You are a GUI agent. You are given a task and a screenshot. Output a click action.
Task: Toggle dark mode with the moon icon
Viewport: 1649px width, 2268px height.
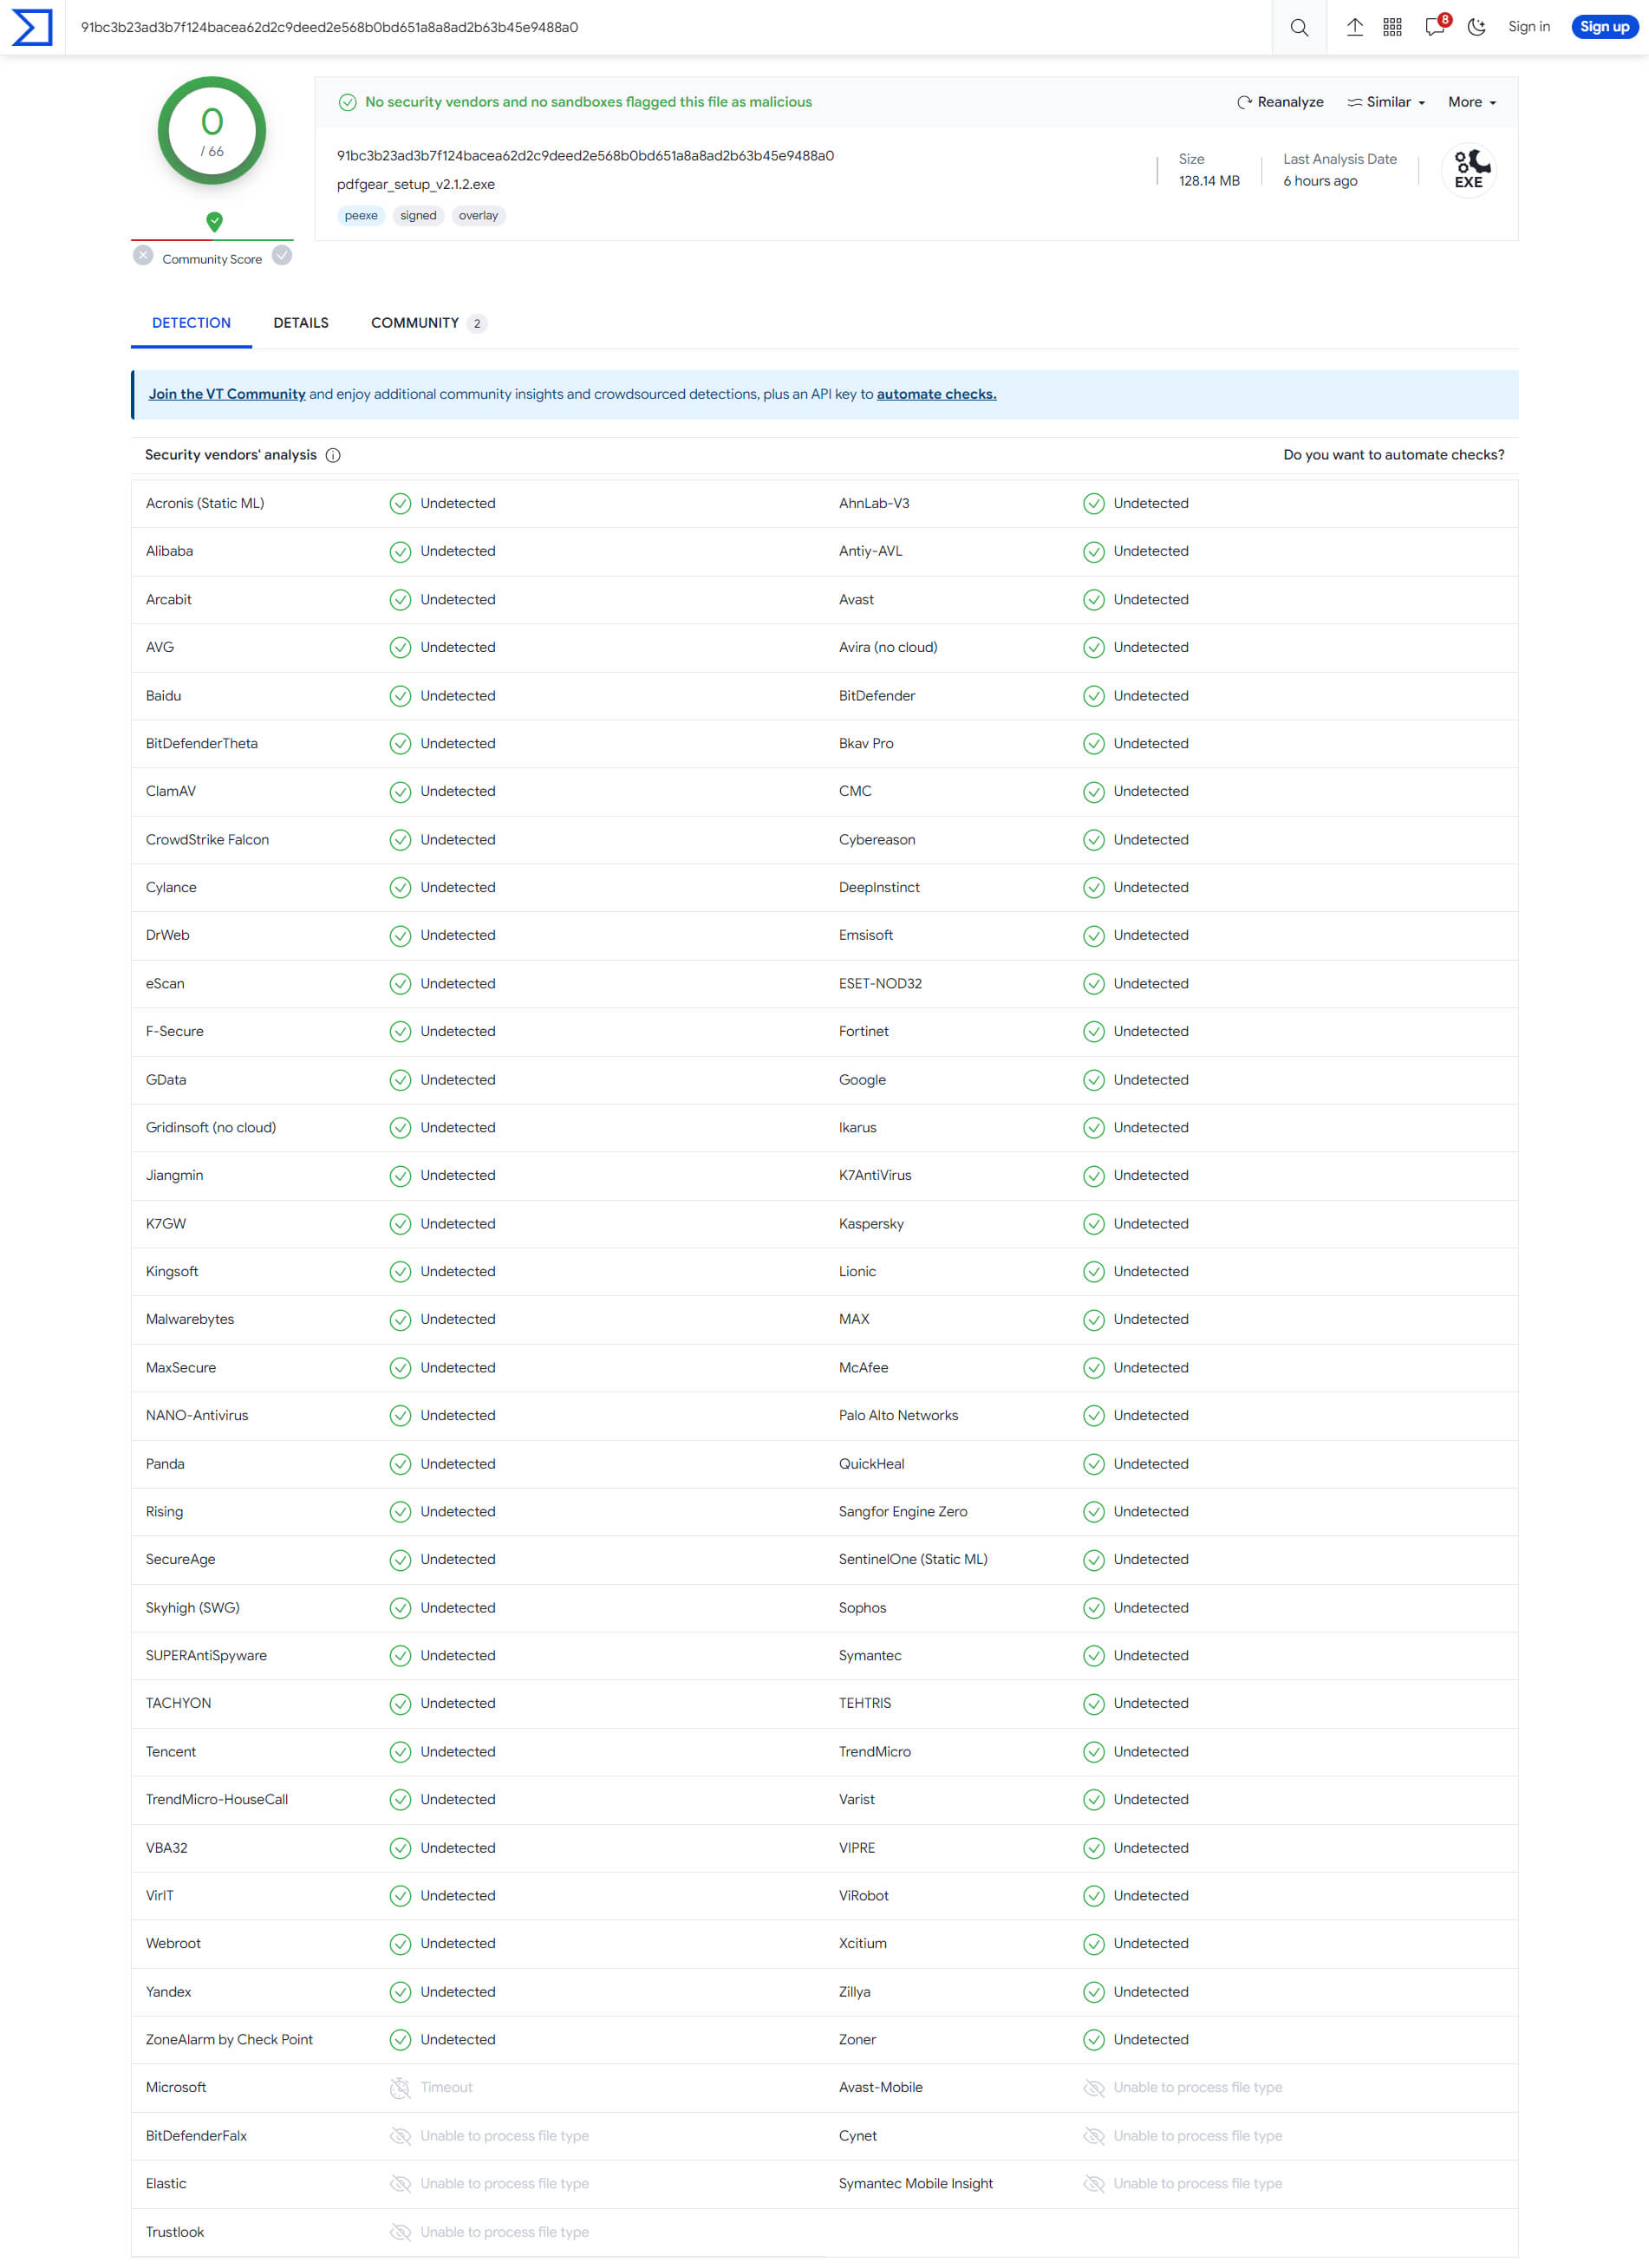point(1476,27)
